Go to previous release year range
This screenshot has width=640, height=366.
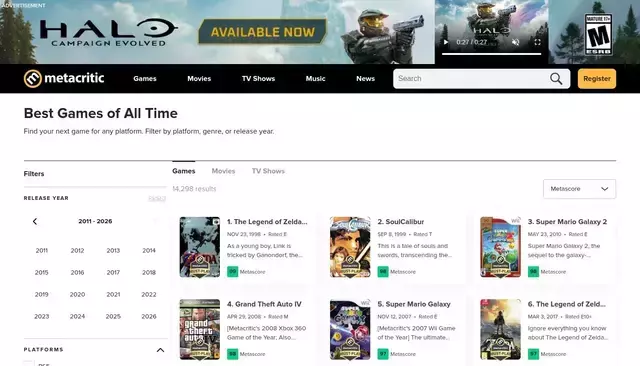35,221
